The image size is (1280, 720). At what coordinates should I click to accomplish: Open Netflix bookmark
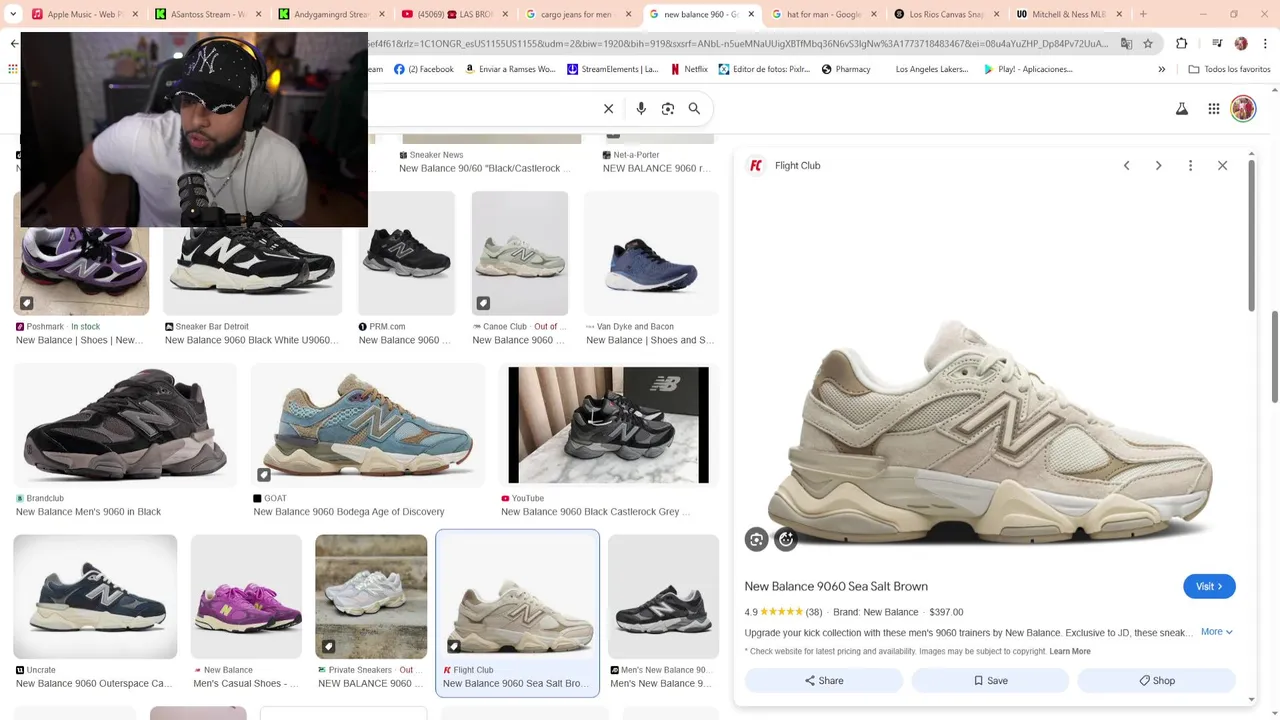click(x=689, y=69)
